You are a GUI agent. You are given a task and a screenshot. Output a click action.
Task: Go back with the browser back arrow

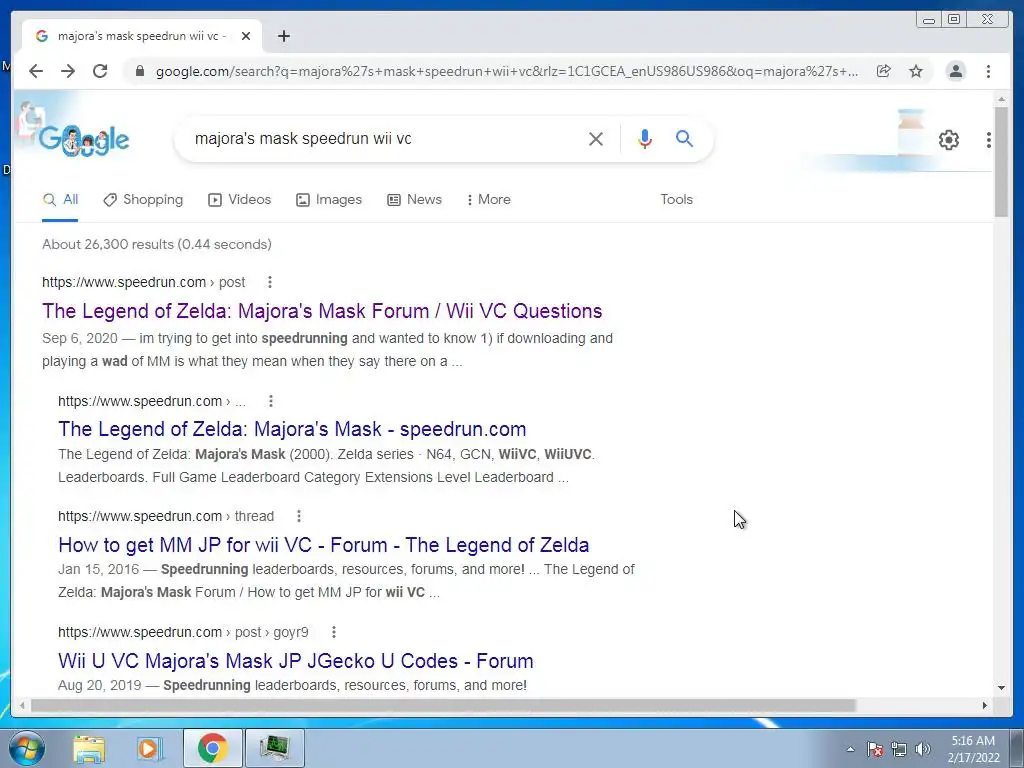(36, 71)
